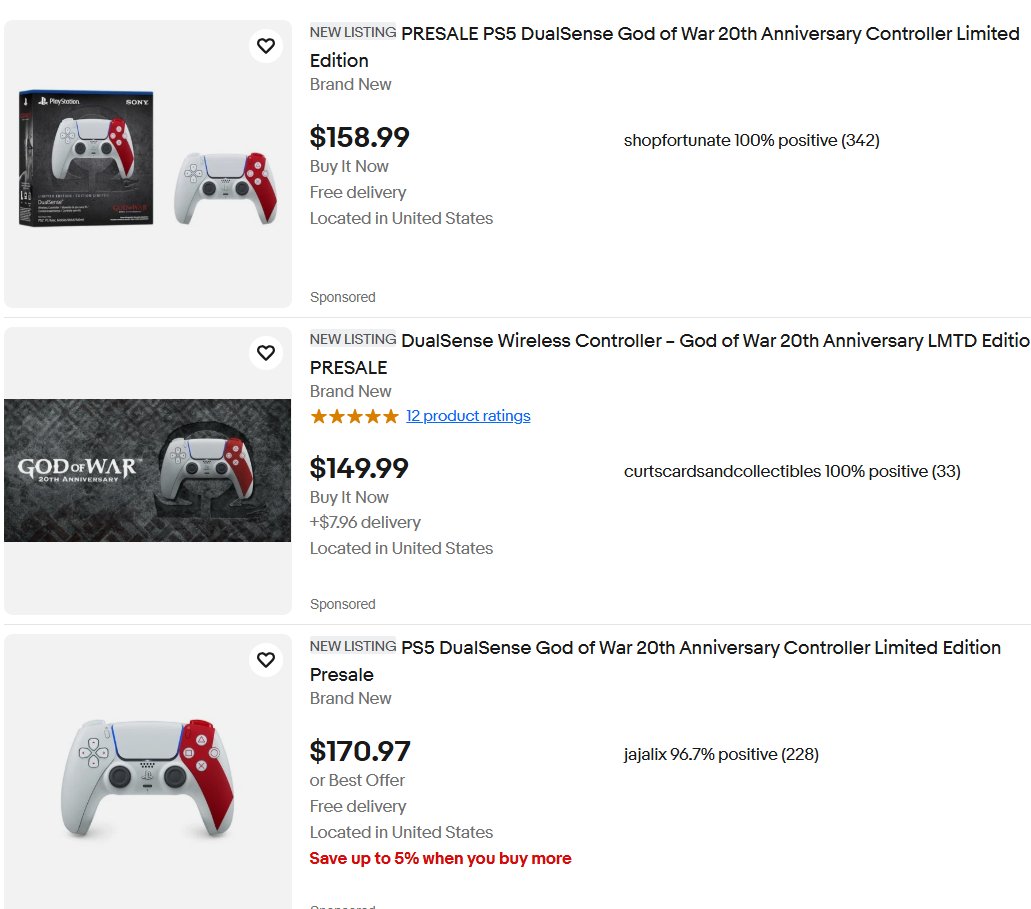Click seller curtscardsandcollectibles 100% positive feedback
Screen dimensions: 1031x909
pyautogui.click(x=792, y=471)
